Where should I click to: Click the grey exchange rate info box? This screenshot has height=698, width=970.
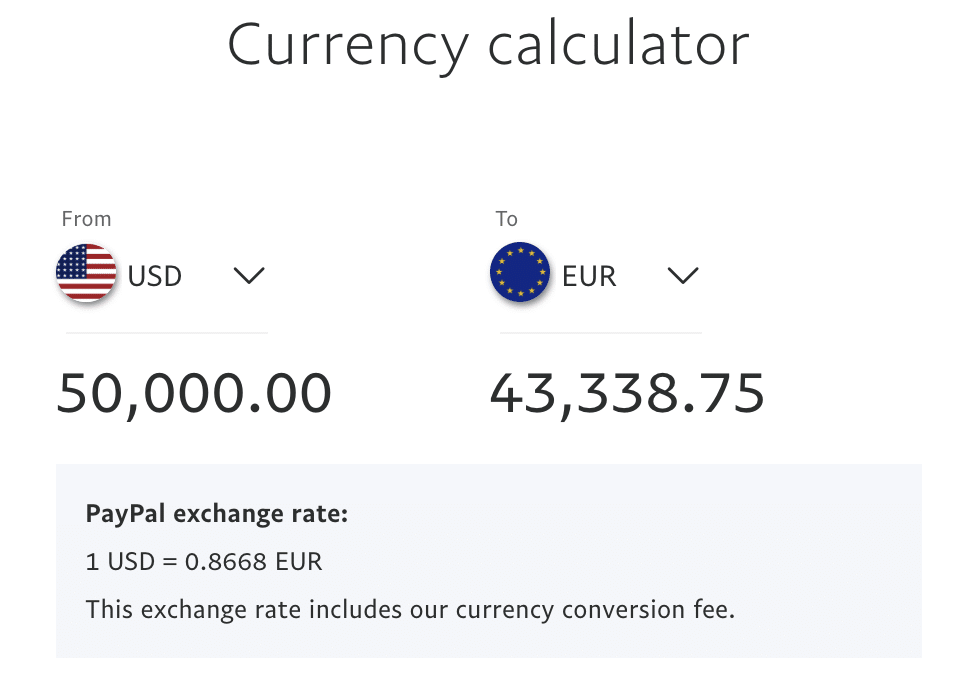[x=489, y=561]
